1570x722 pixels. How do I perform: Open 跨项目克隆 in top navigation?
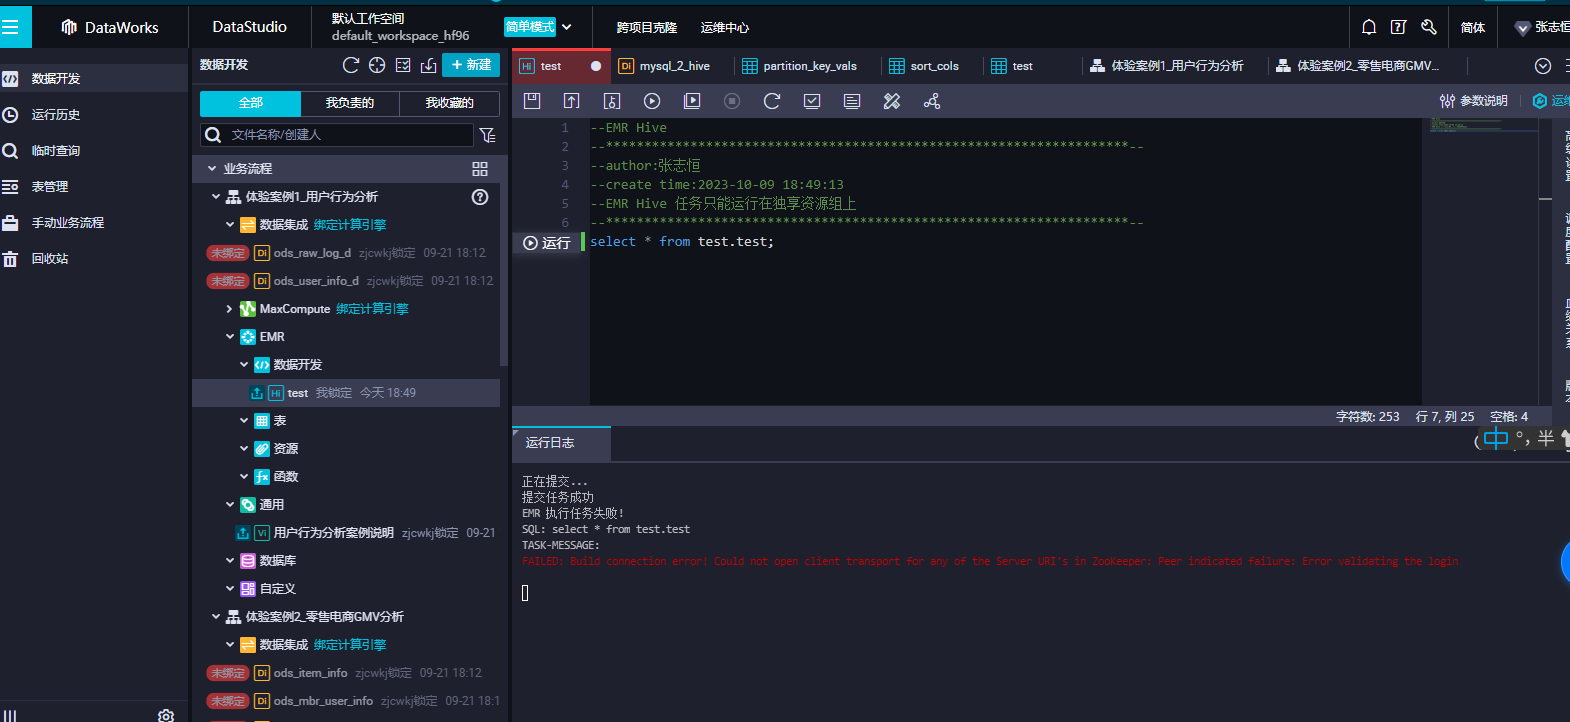(x=647, y=27)
